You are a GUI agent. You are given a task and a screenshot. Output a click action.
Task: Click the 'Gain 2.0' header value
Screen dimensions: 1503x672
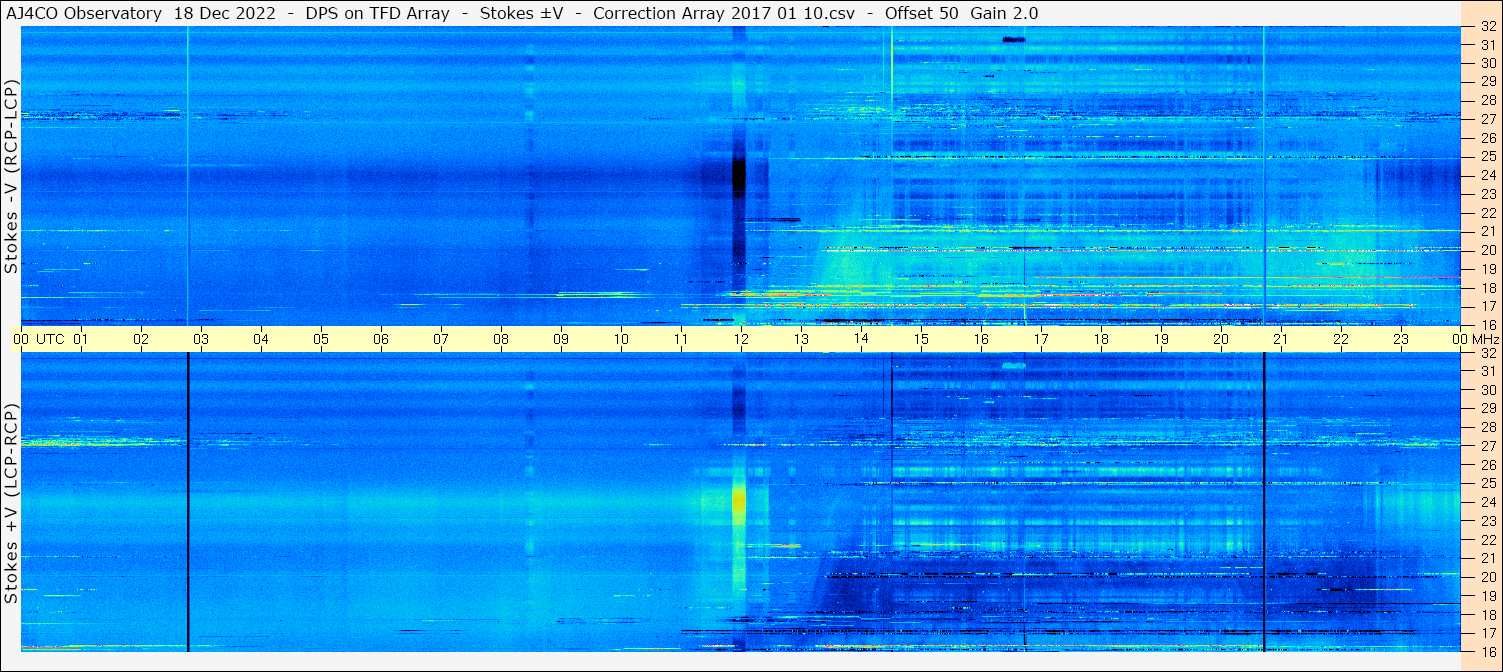tap(1004, 13)
